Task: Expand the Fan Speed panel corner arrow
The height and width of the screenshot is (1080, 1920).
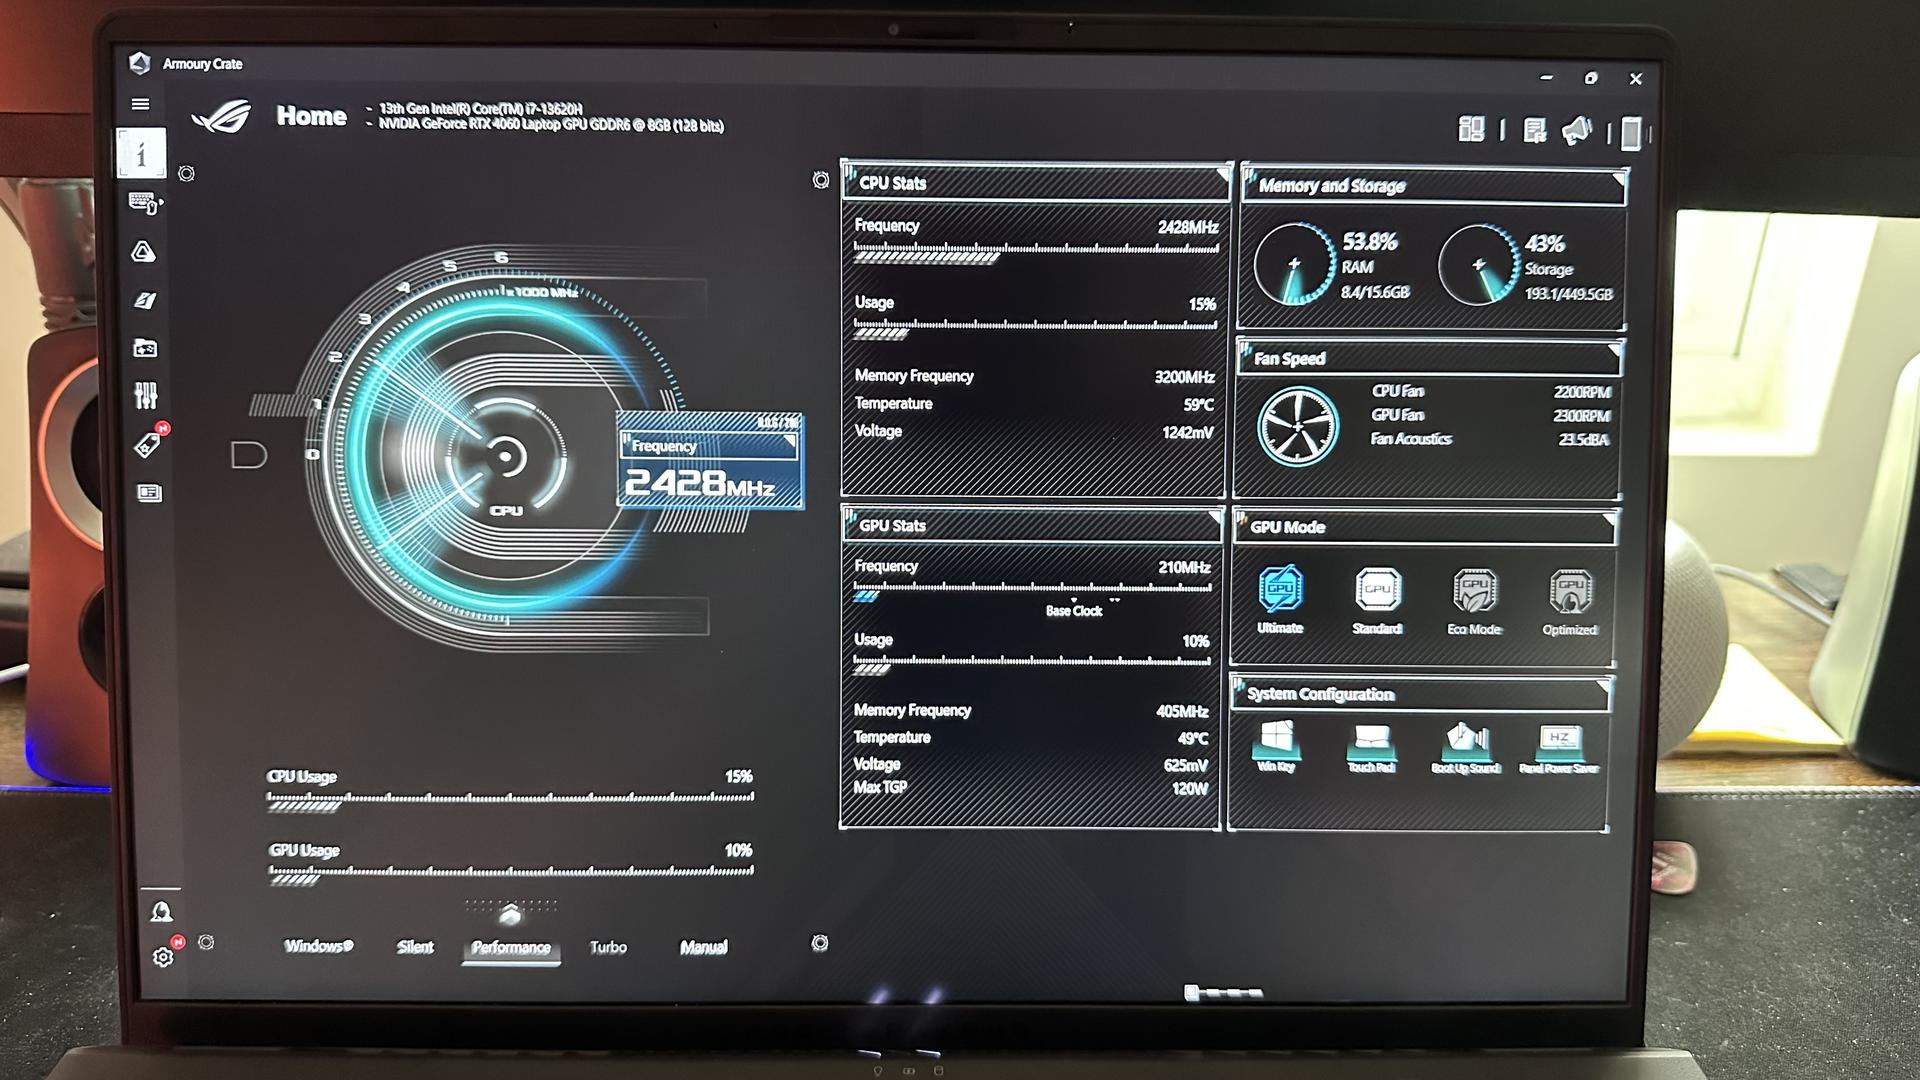Action: pos(1613,351)
